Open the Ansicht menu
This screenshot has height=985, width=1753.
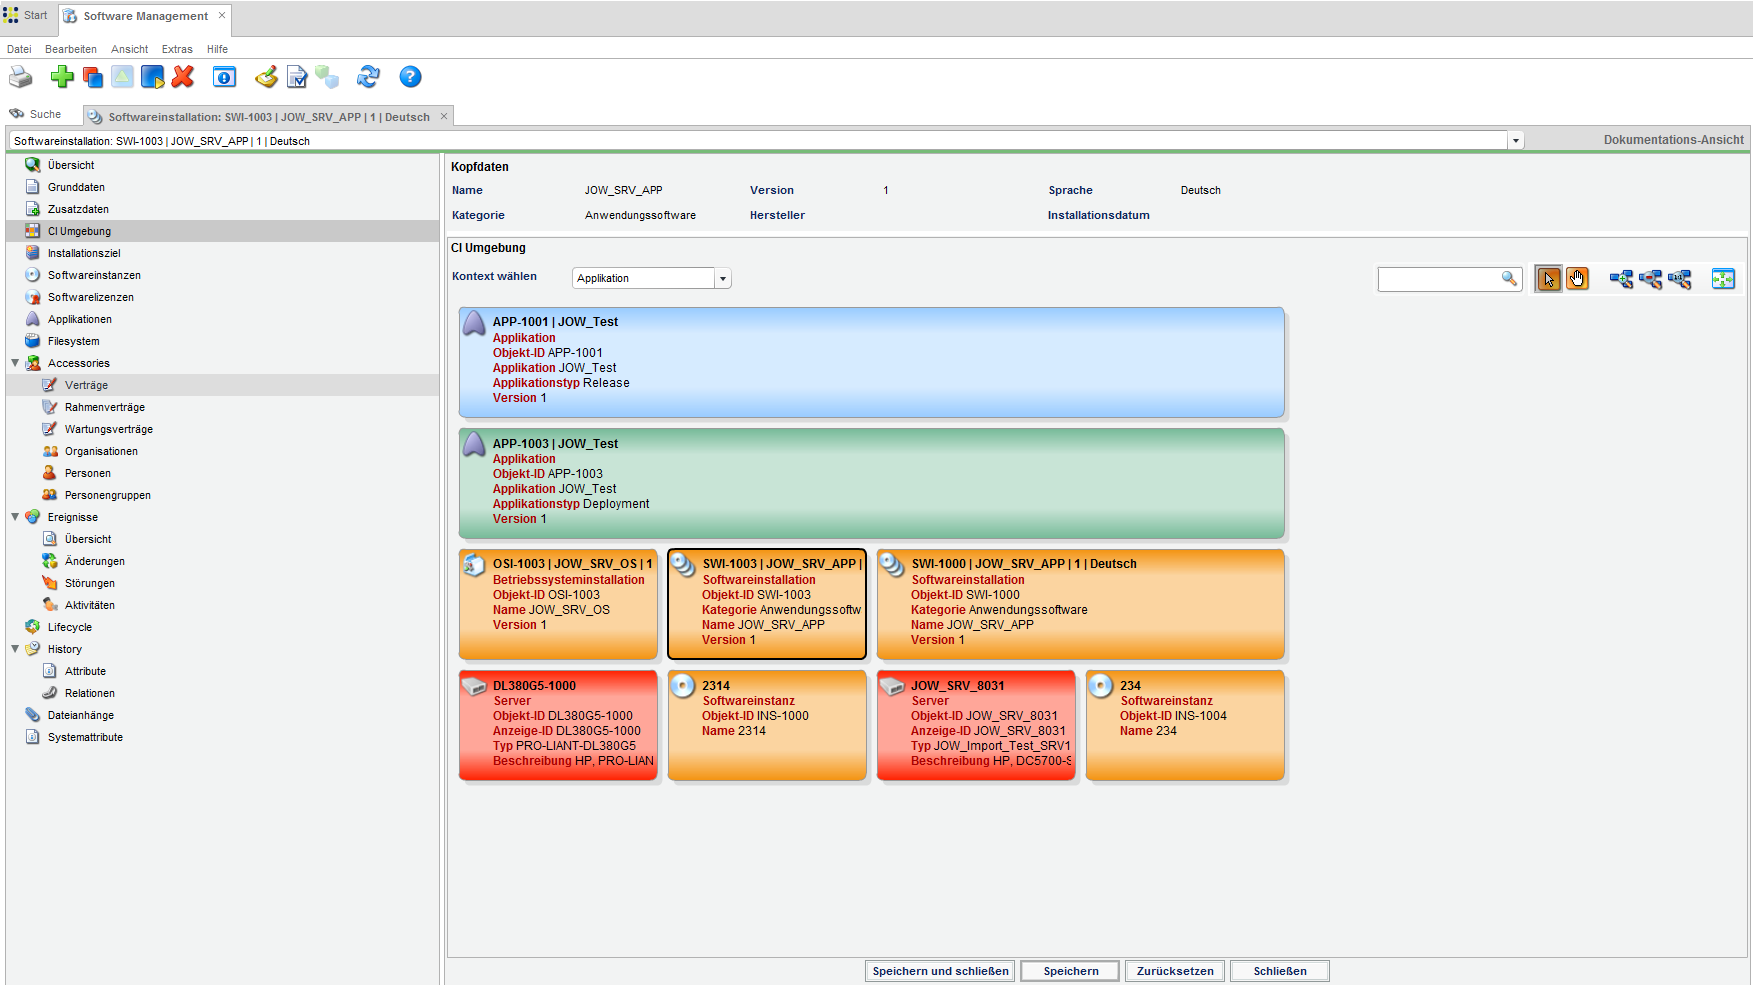(x=130, y=49)
